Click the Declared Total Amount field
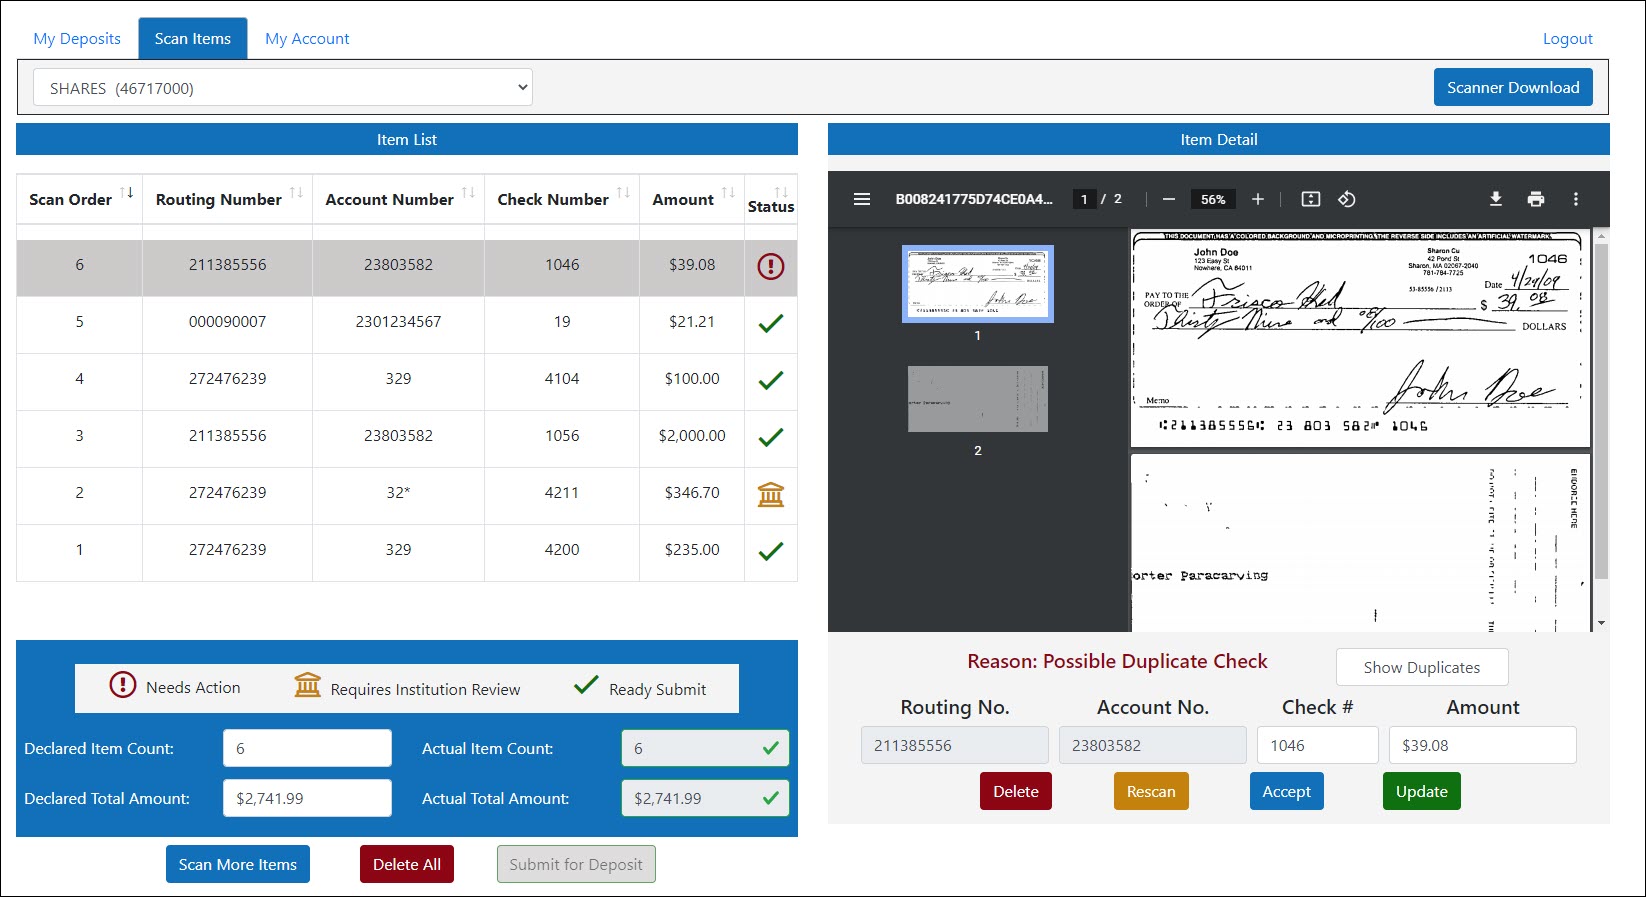This screenshot has width=1646, height=897. [307, 798]
